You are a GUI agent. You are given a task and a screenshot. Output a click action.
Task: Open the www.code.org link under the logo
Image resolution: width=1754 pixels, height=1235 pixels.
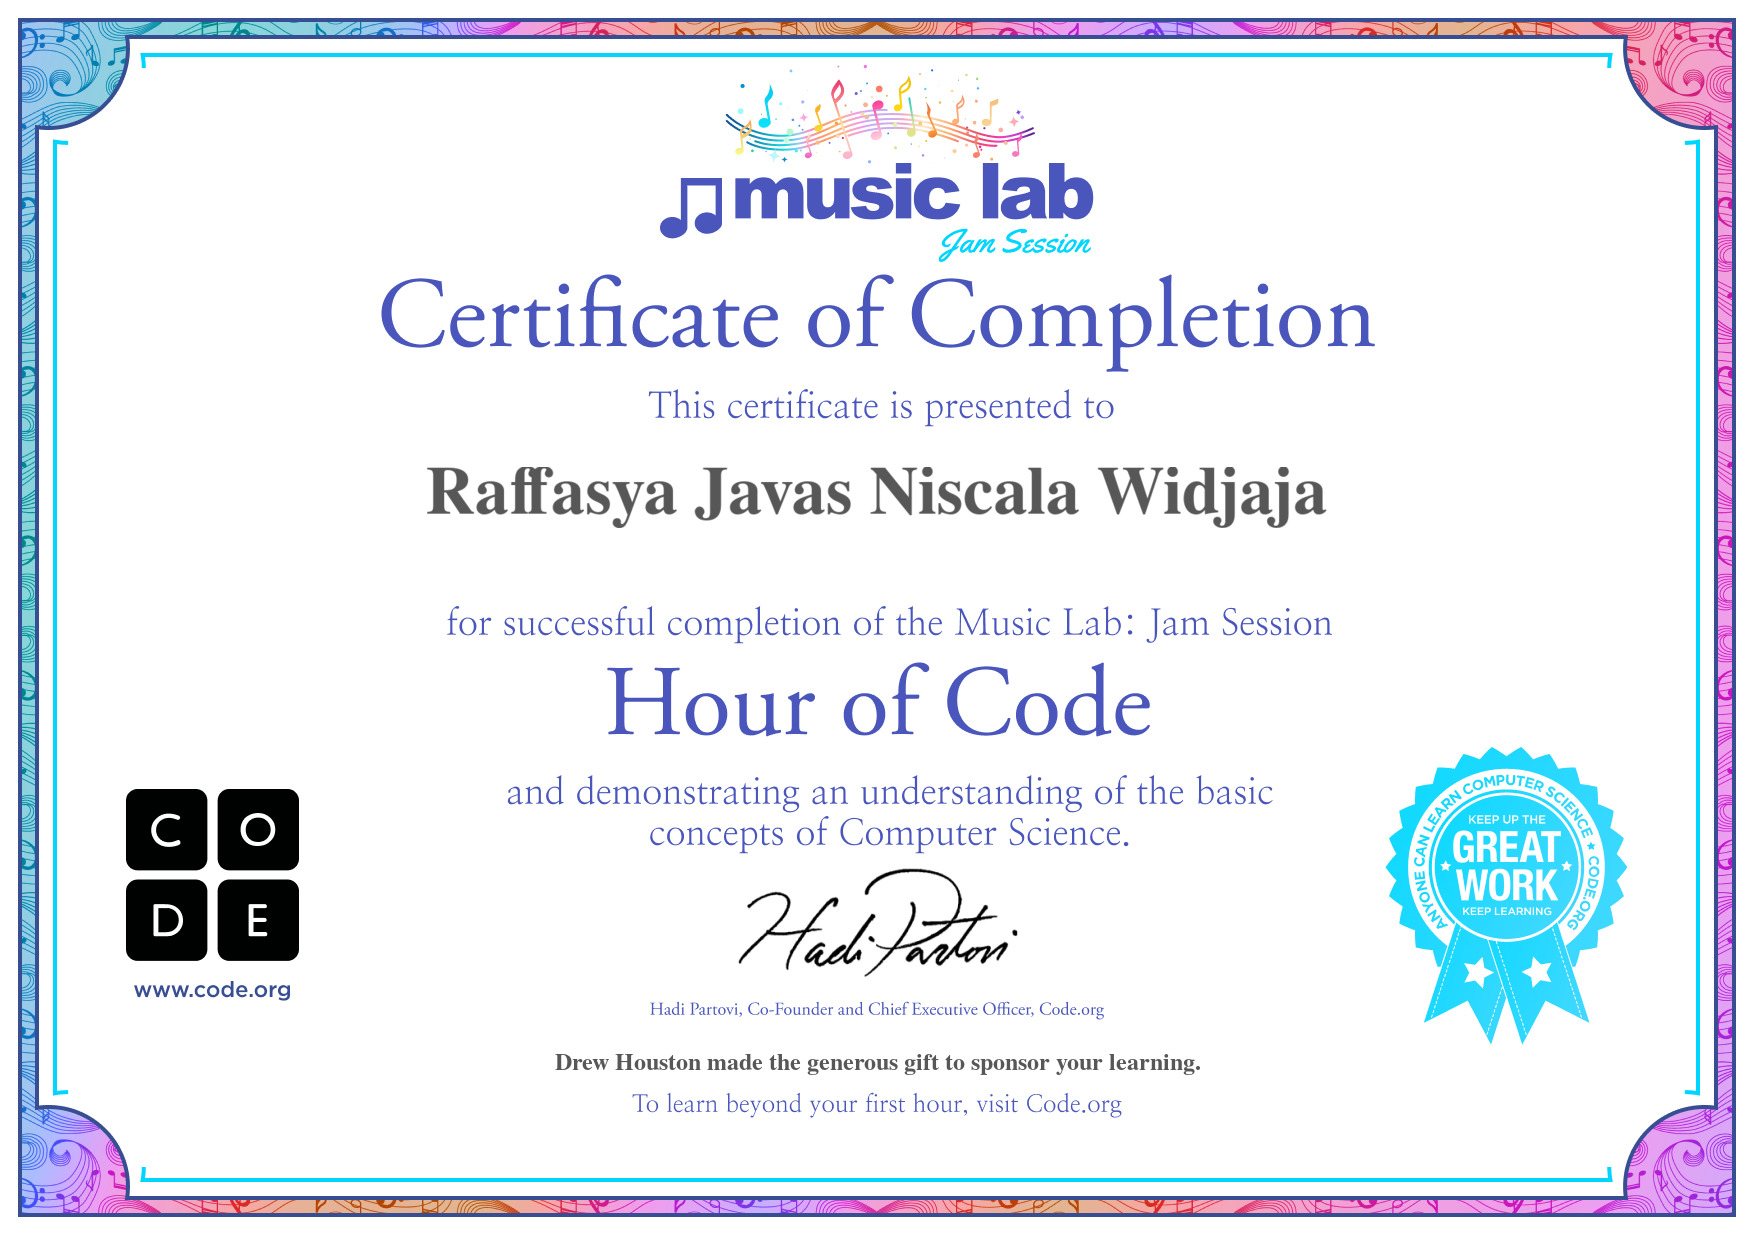(212, 990)
